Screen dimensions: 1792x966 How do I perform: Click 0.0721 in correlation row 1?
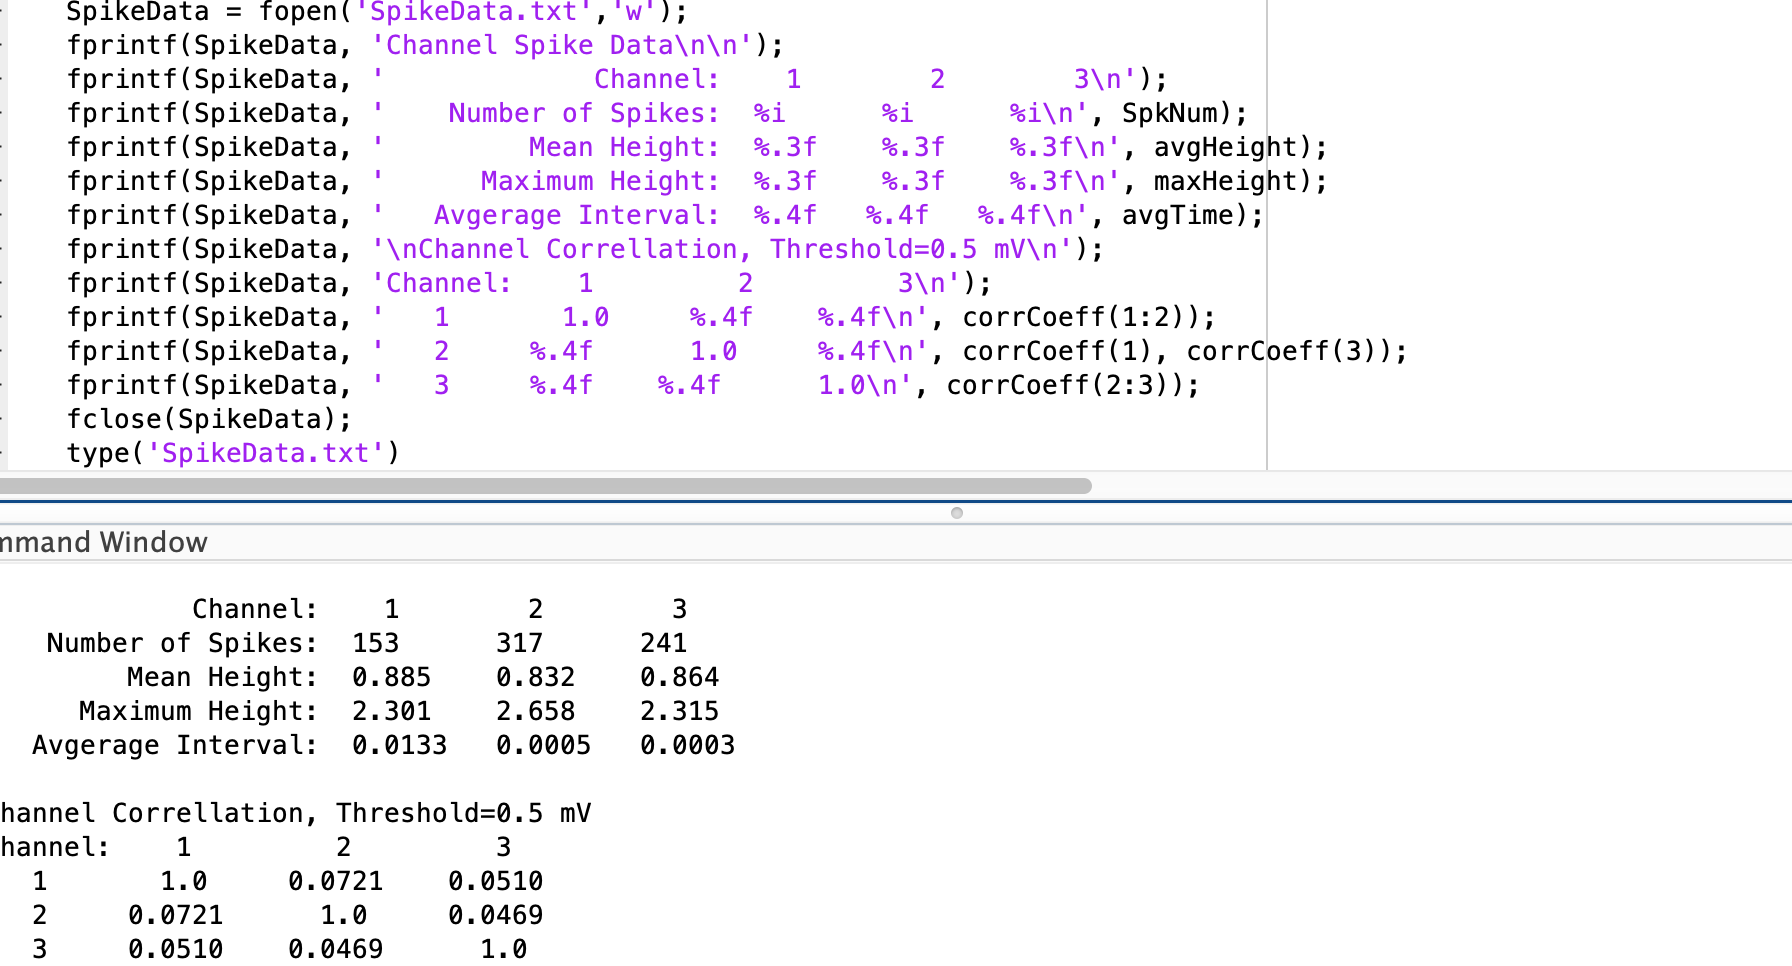pos(336,882)
